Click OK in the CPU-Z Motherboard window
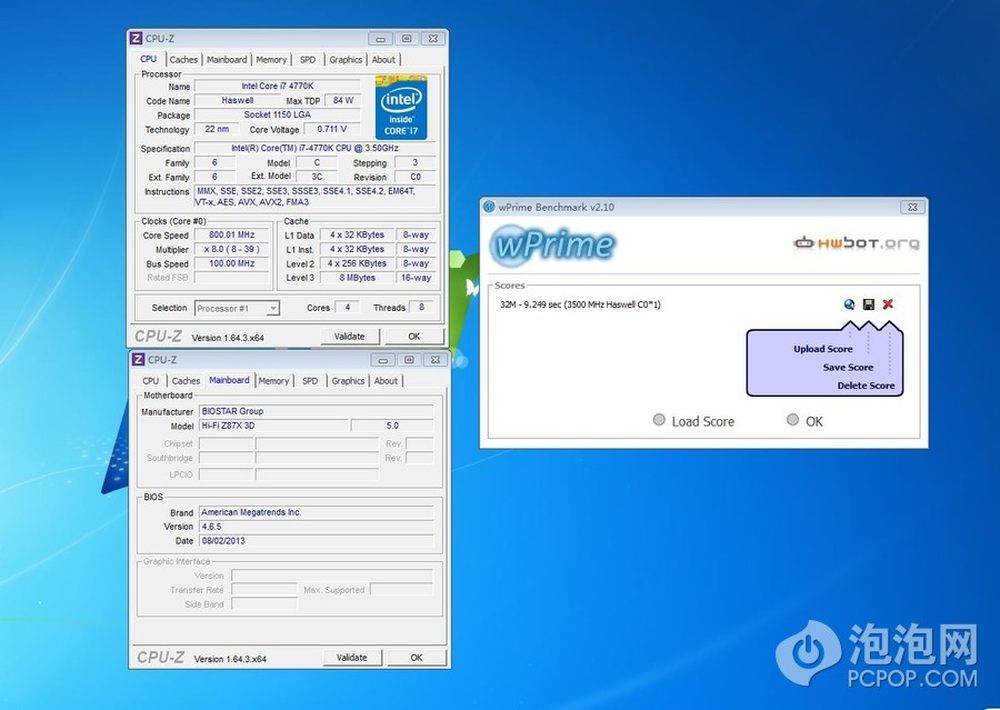The image size is (1000, 710). (x=416, y=657)
